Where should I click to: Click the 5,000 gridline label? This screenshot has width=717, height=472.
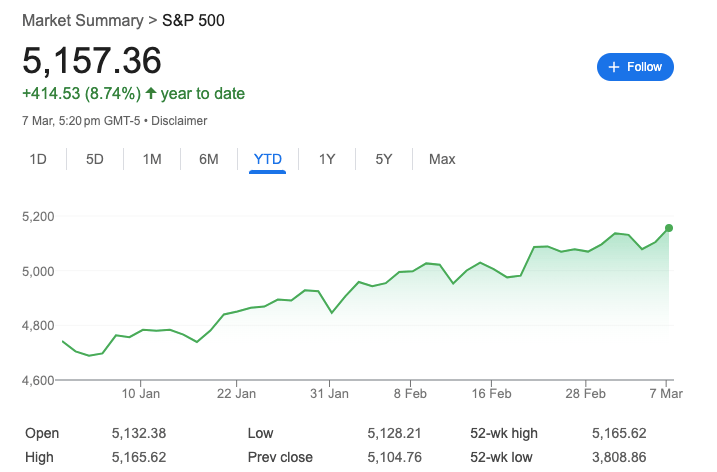38,271
